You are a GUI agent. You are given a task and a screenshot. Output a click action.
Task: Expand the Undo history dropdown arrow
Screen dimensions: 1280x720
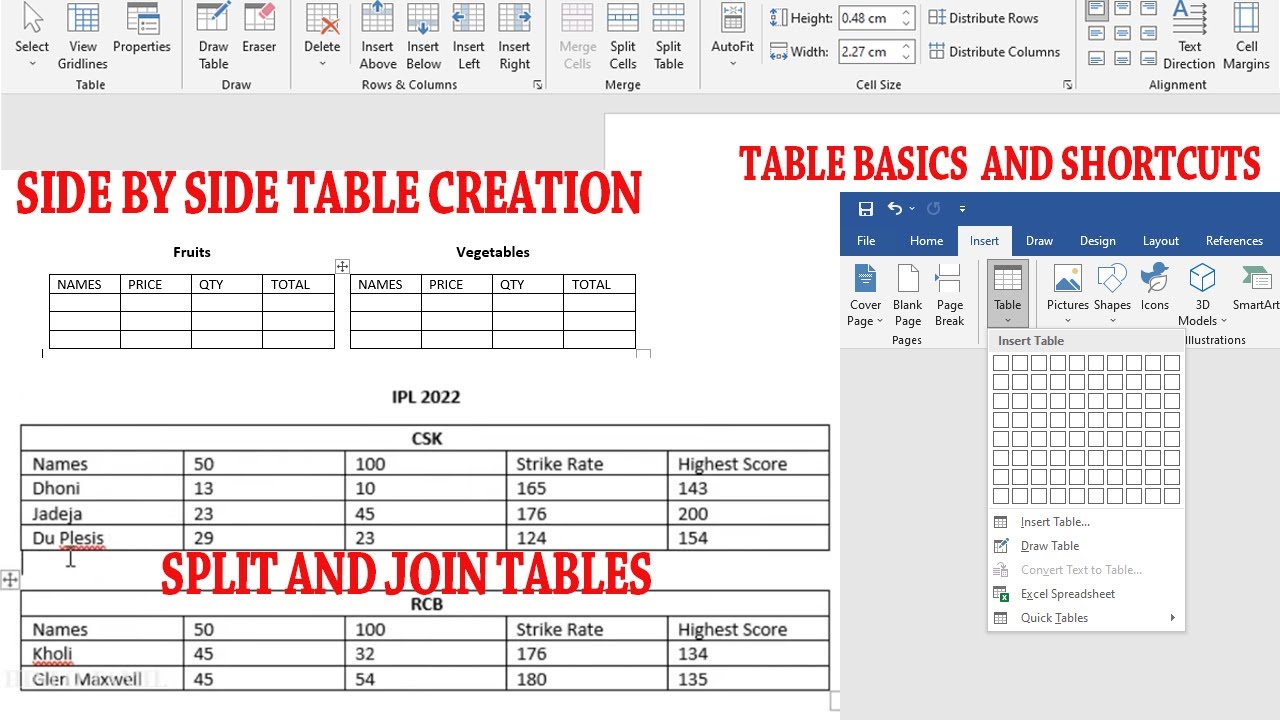coord(913,209)
